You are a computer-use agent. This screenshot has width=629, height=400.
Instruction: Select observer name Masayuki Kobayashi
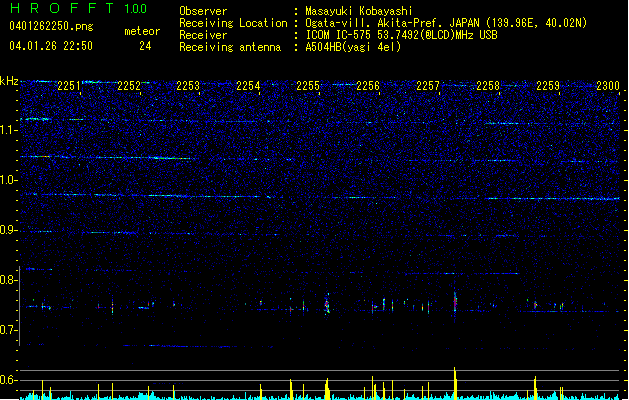click(x=359, y=11)
